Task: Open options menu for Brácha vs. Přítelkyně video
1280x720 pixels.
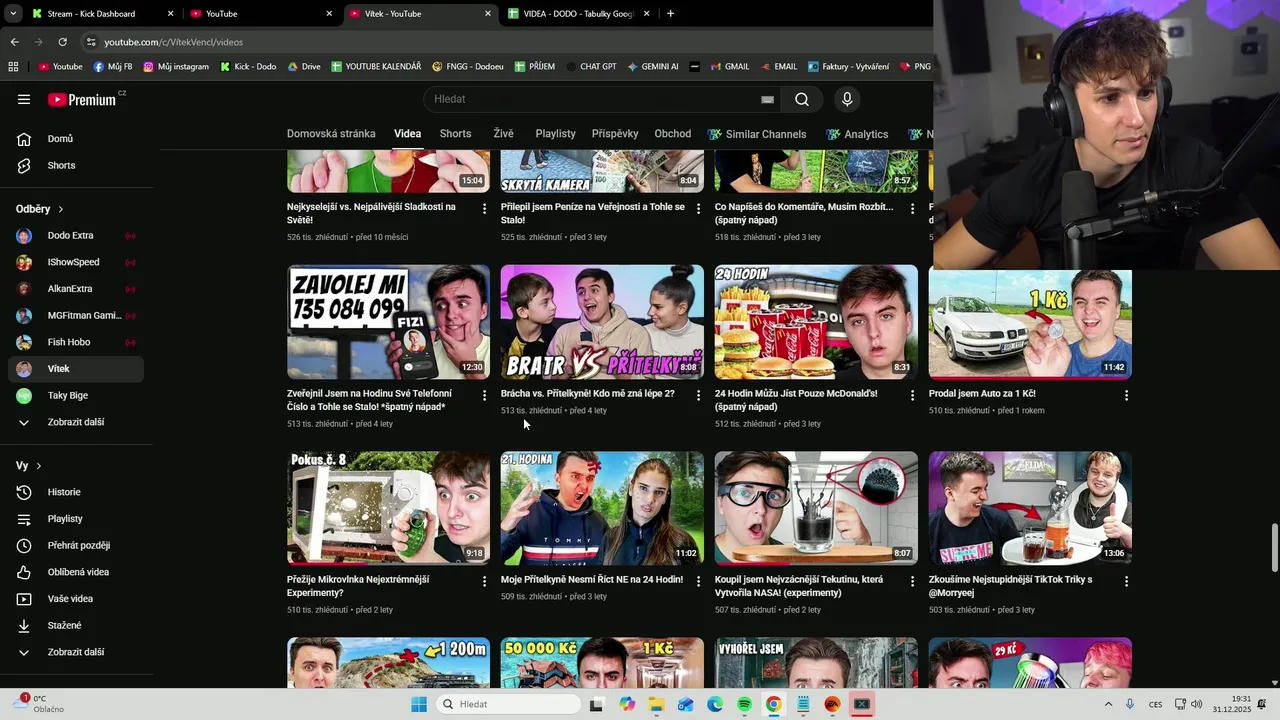Action: [x=698, y=395]
